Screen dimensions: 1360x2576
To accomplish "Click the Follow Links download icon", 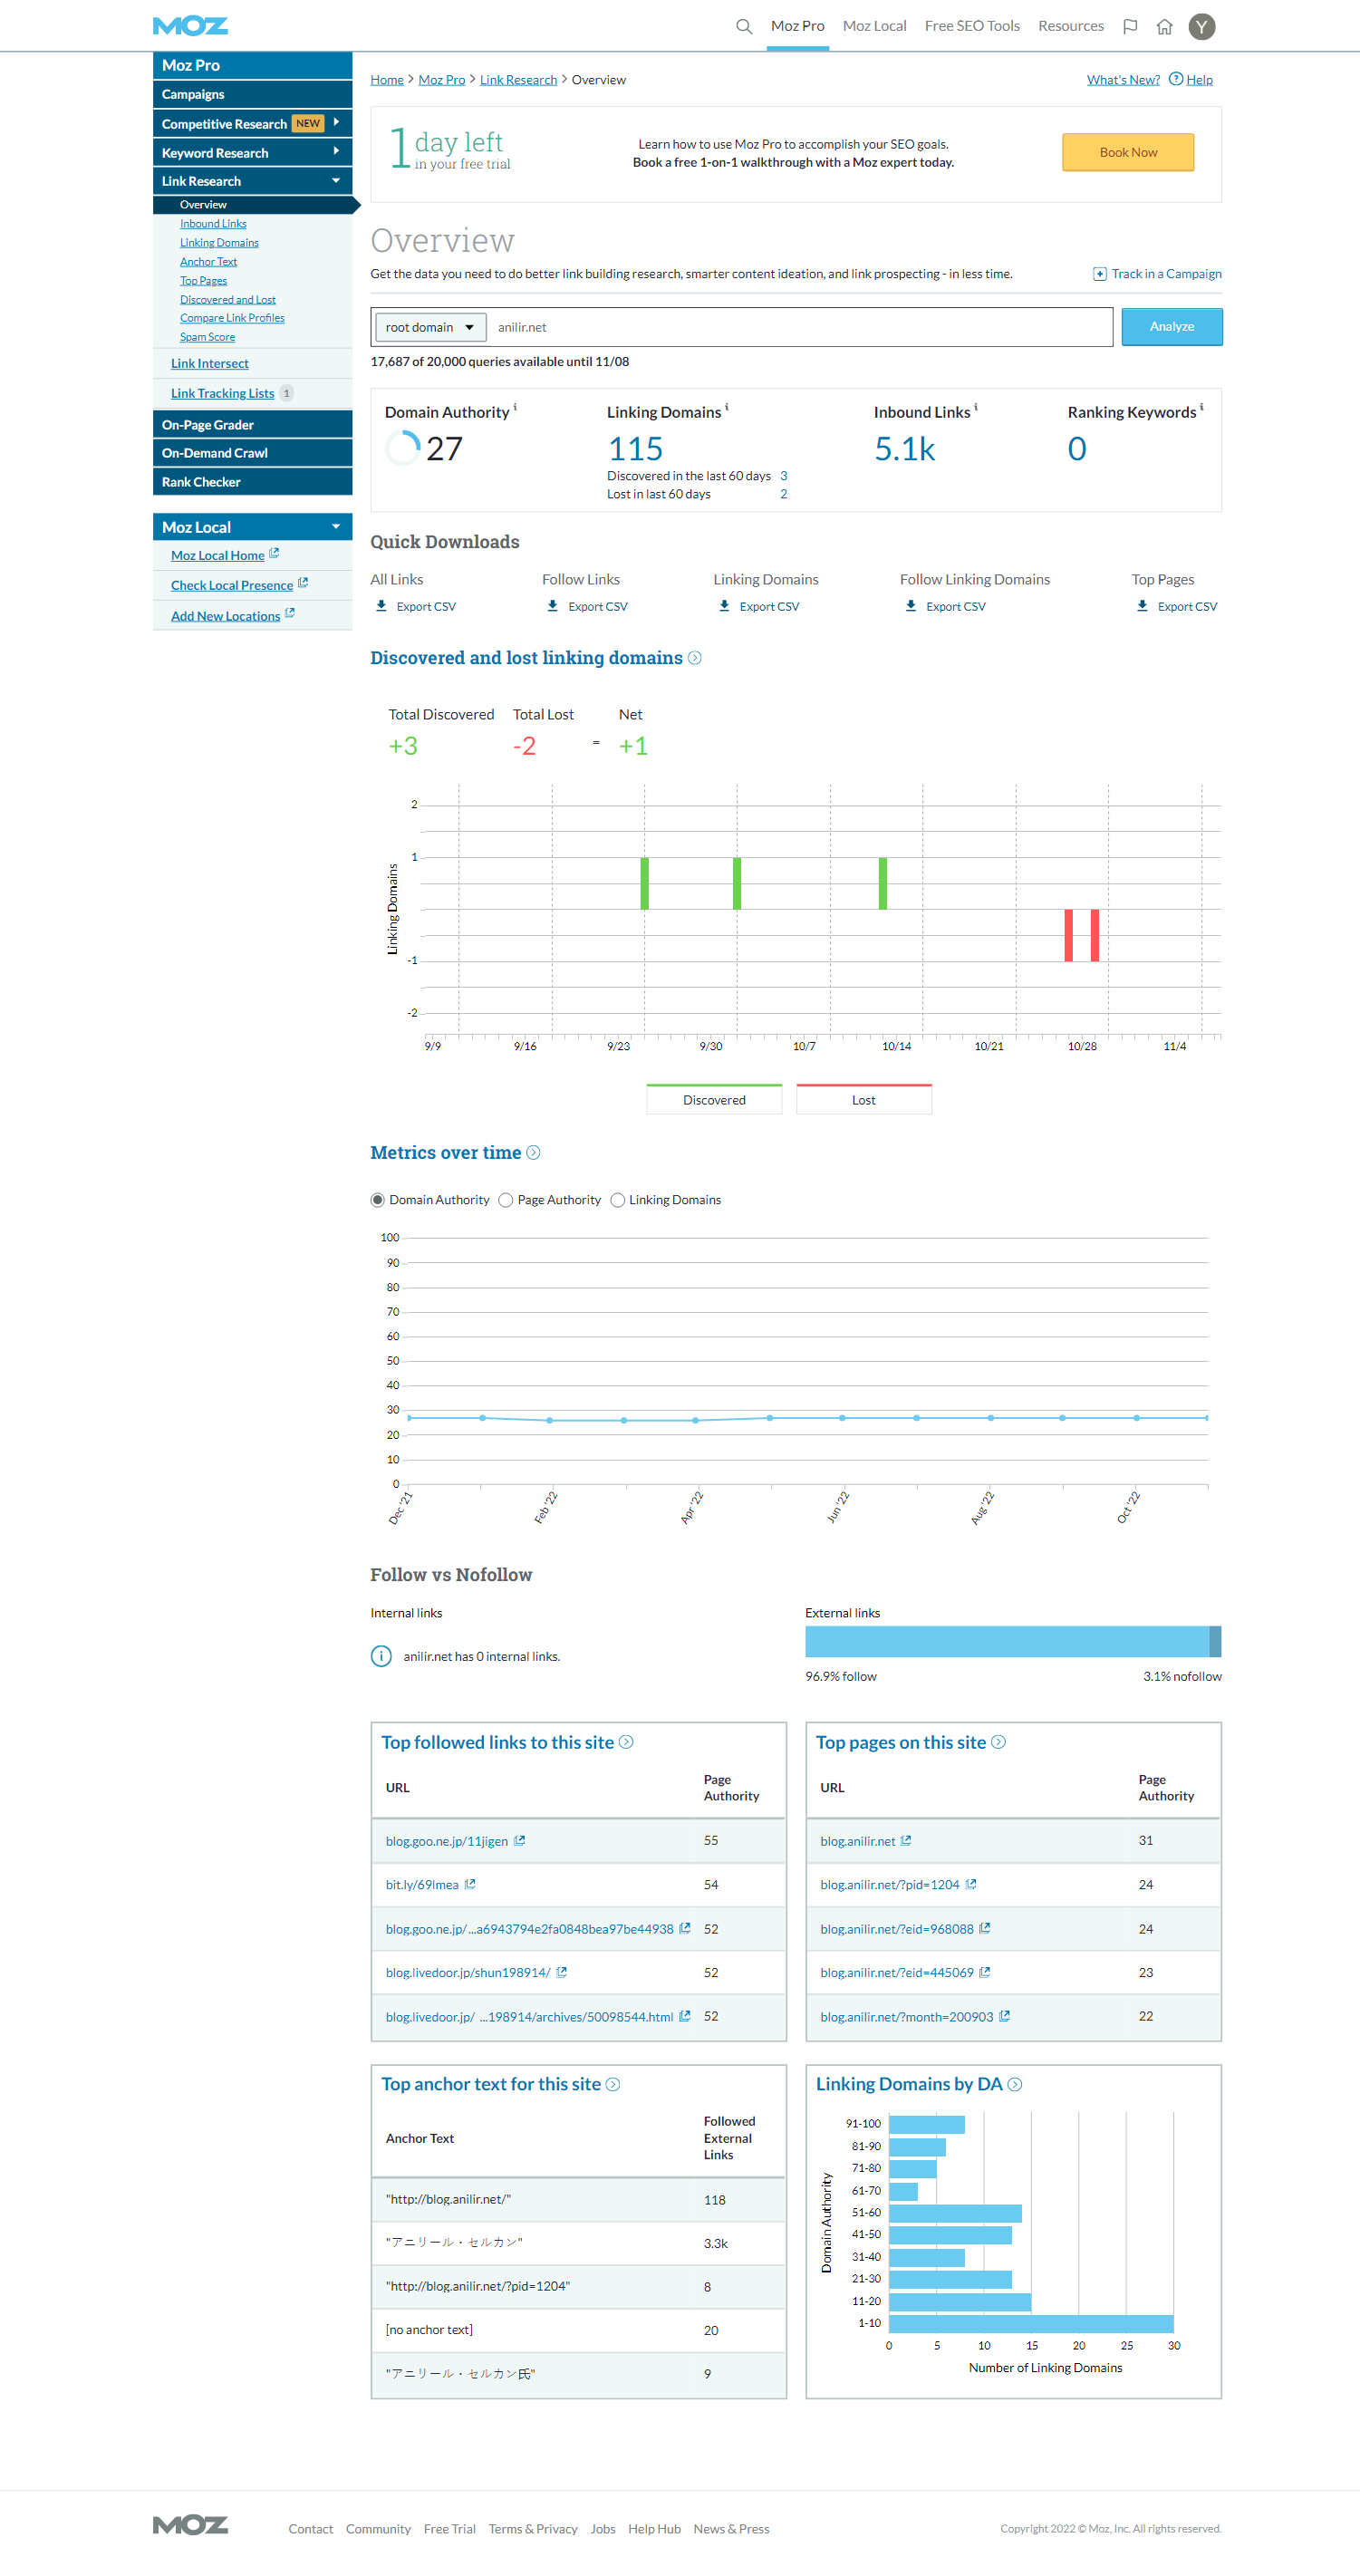I will coord(553,606).
